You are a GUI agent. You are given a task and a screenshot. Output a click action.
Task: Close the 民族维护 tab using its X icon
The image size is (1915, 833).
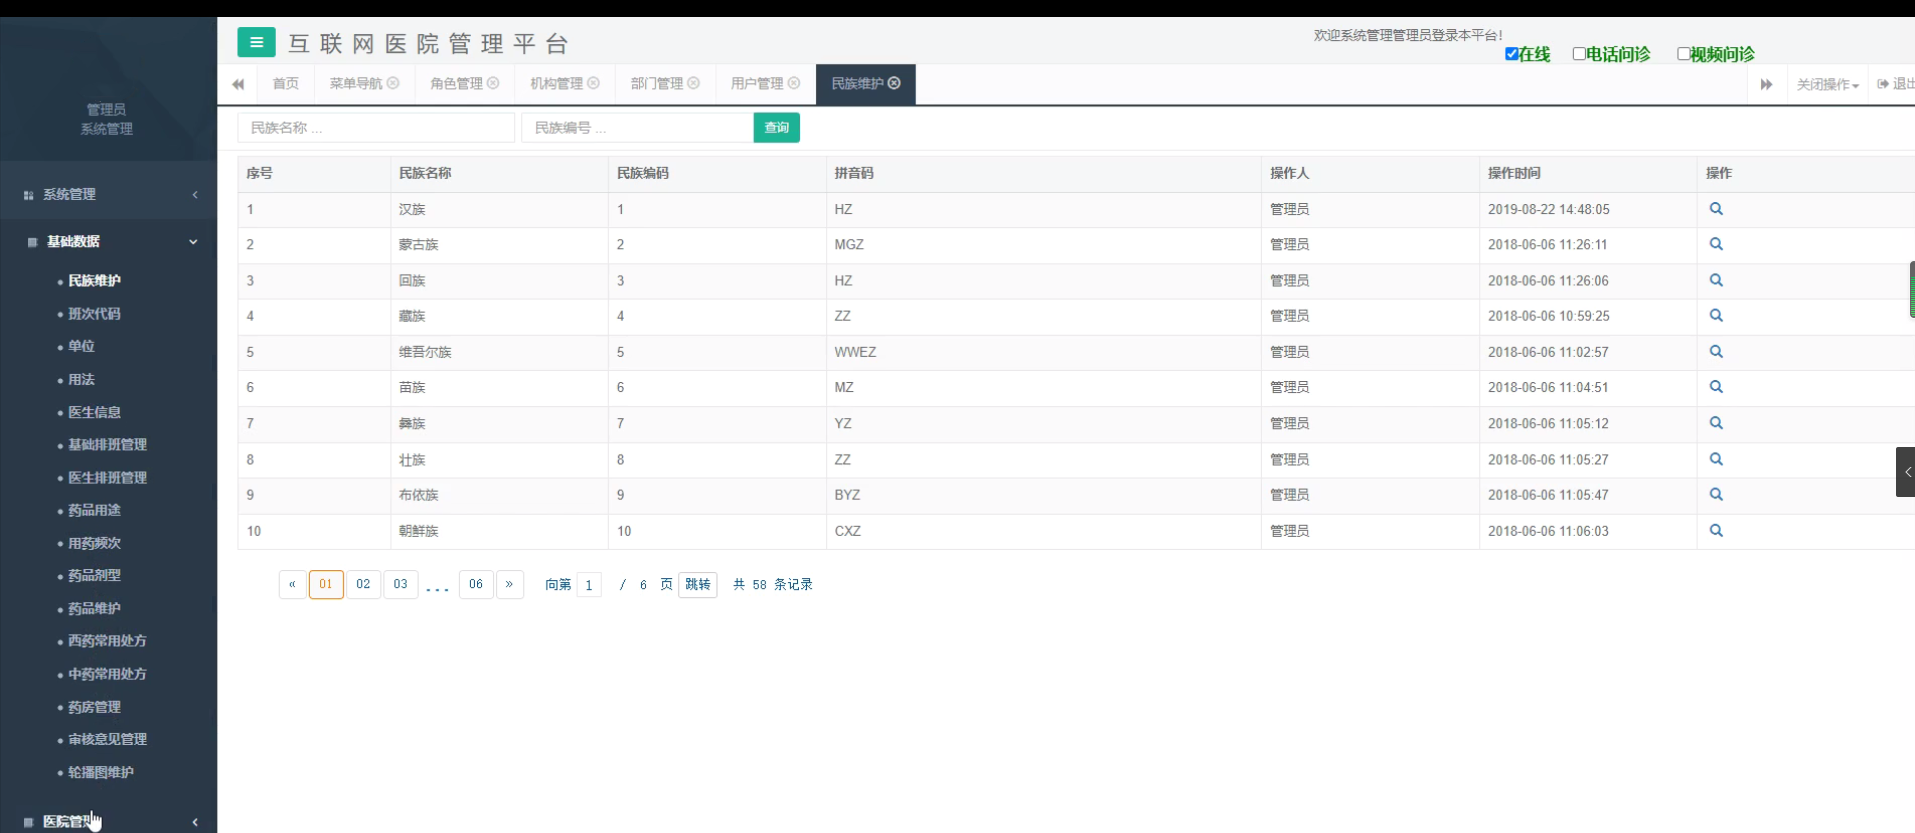[894, 83]
